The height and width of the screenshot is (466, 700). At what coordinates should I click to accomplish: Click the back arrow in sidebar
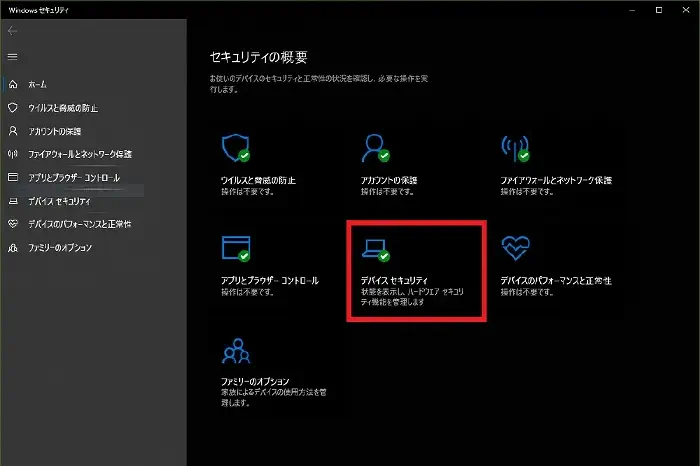click(12, 31)
